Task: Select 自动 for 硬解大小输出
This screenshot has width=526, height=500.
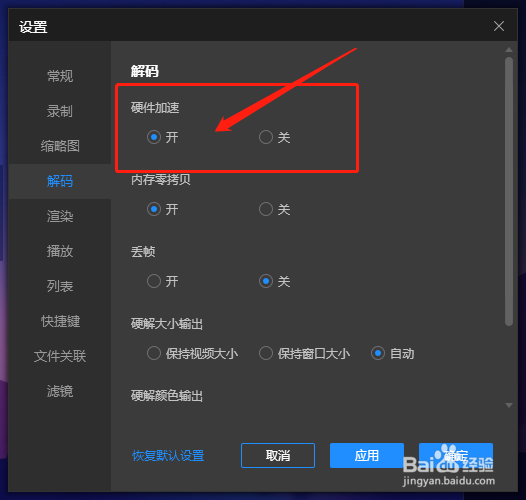Action: (378, 353)
